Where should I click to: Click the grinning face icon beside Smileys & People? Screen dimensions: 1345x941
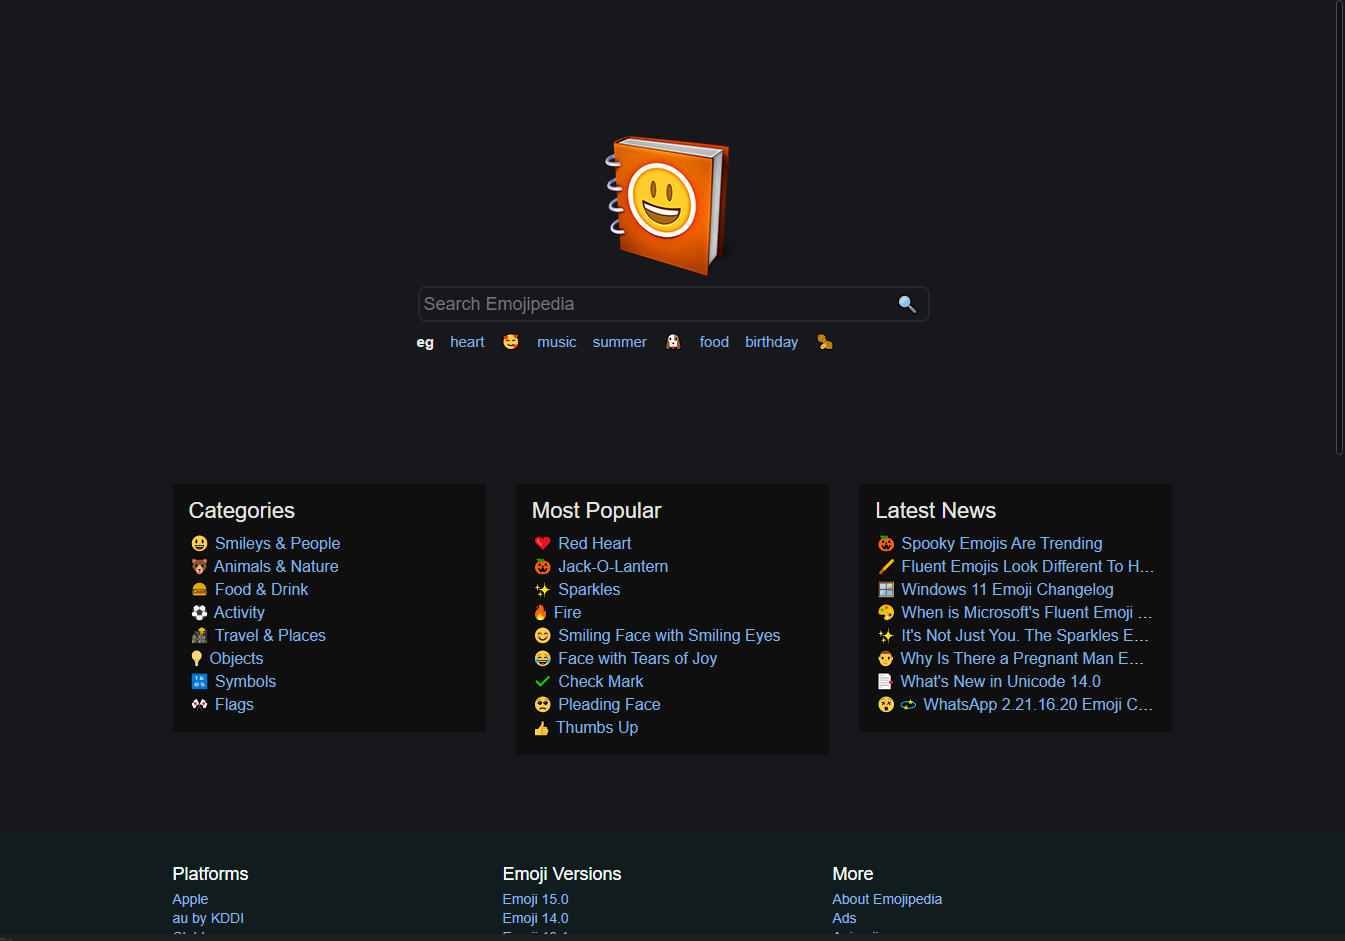(x=199, y=544)
